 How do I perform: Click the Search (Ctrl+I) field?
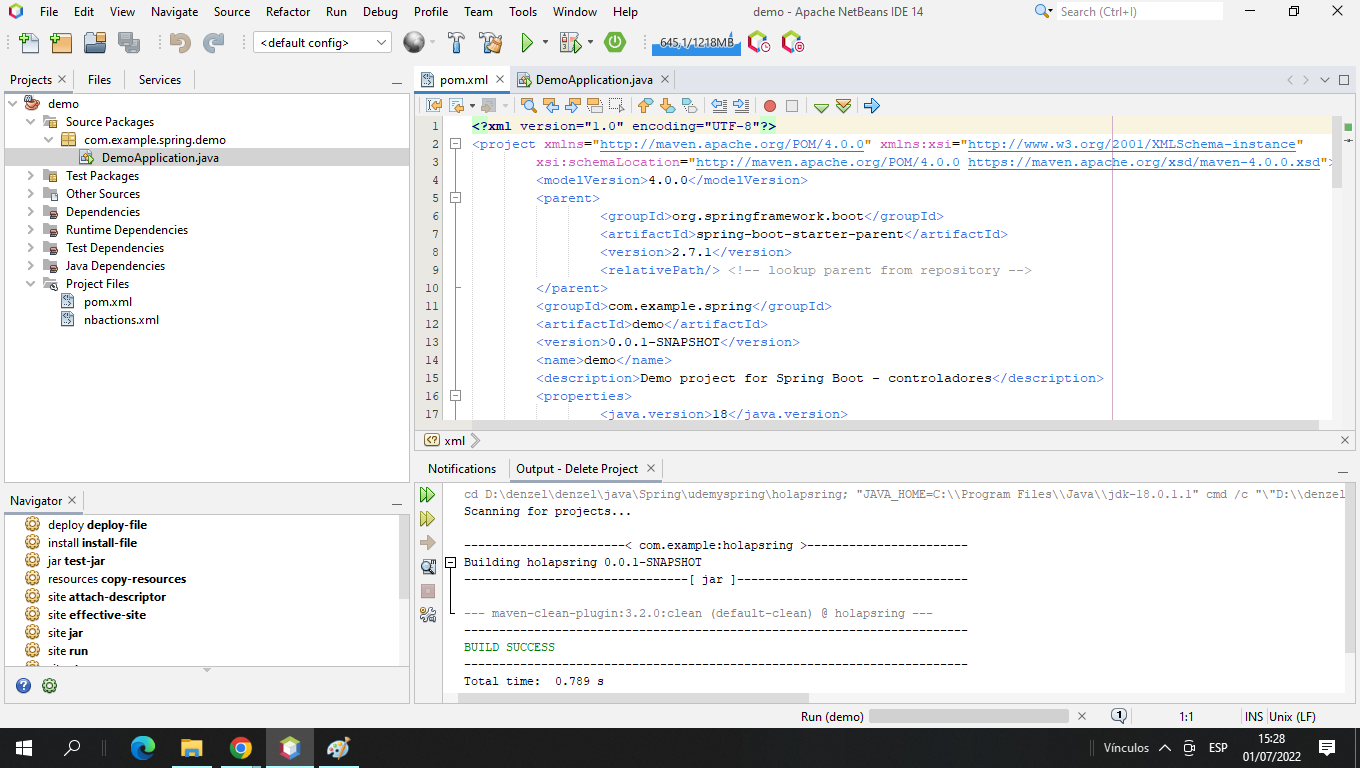[x=1139, y=11]
